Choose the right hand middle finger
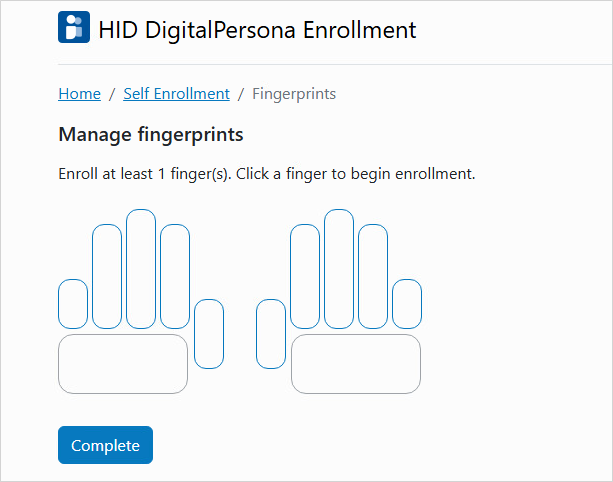The width and height of the screenshot is (613, 482). 339,268
